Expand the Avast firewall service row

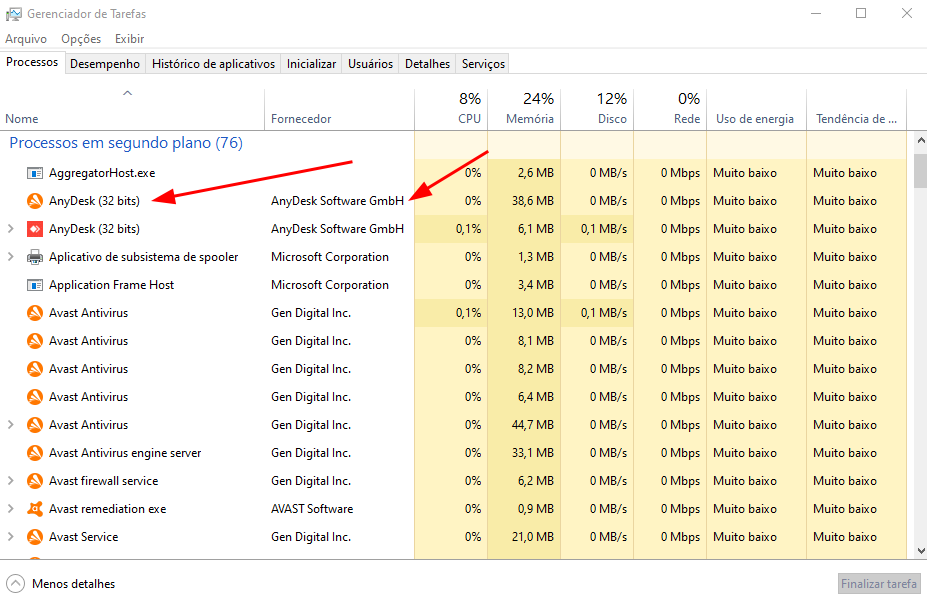pyautogui.click(x=11, y=481)
